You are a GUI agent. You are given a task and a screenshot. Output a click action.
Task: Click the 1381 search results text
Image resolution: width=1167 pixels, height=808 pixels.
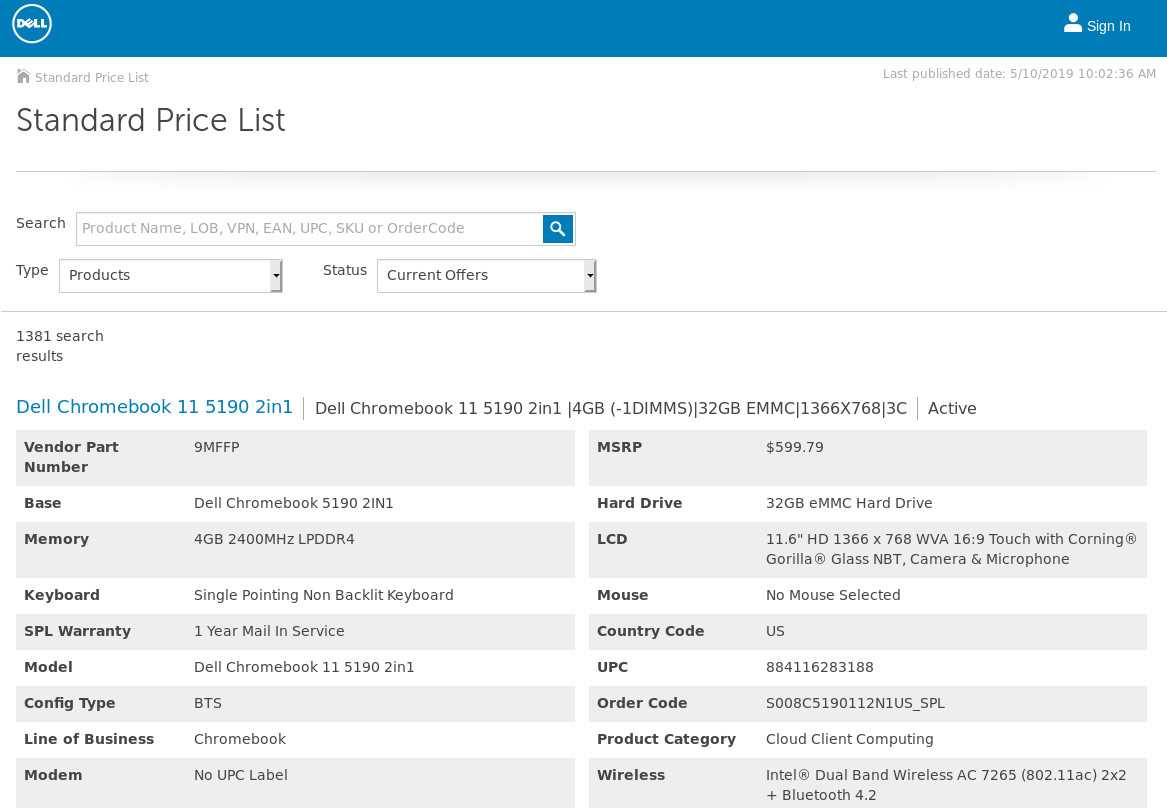point(60,346)
